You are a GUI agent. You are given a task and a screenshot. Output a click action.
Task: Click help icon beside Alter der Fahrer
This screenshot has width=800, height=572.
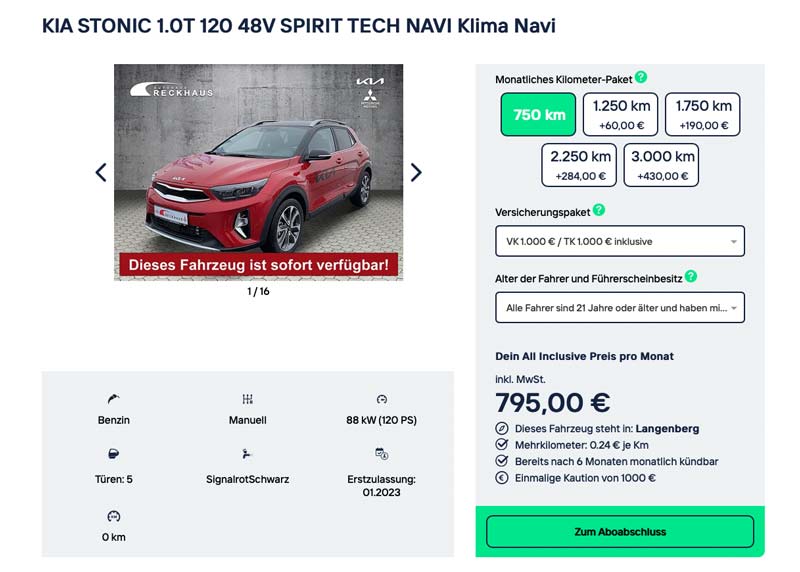tap(691, 276)
